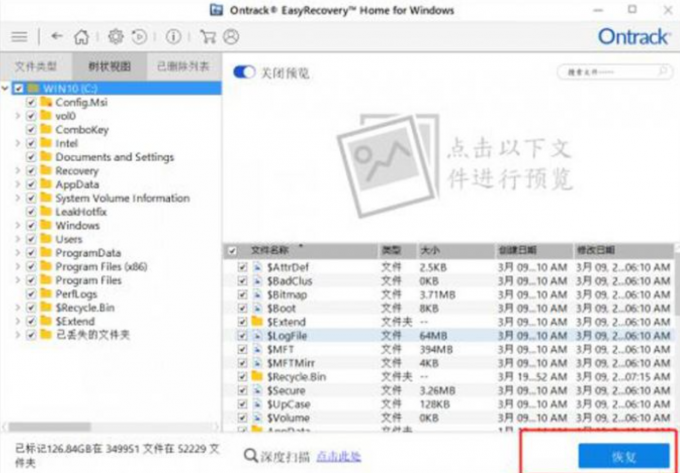Viewport: 680px width, 473px height.
Task: Uncheck the $LogFile checkbox
Action: point(243,336)
